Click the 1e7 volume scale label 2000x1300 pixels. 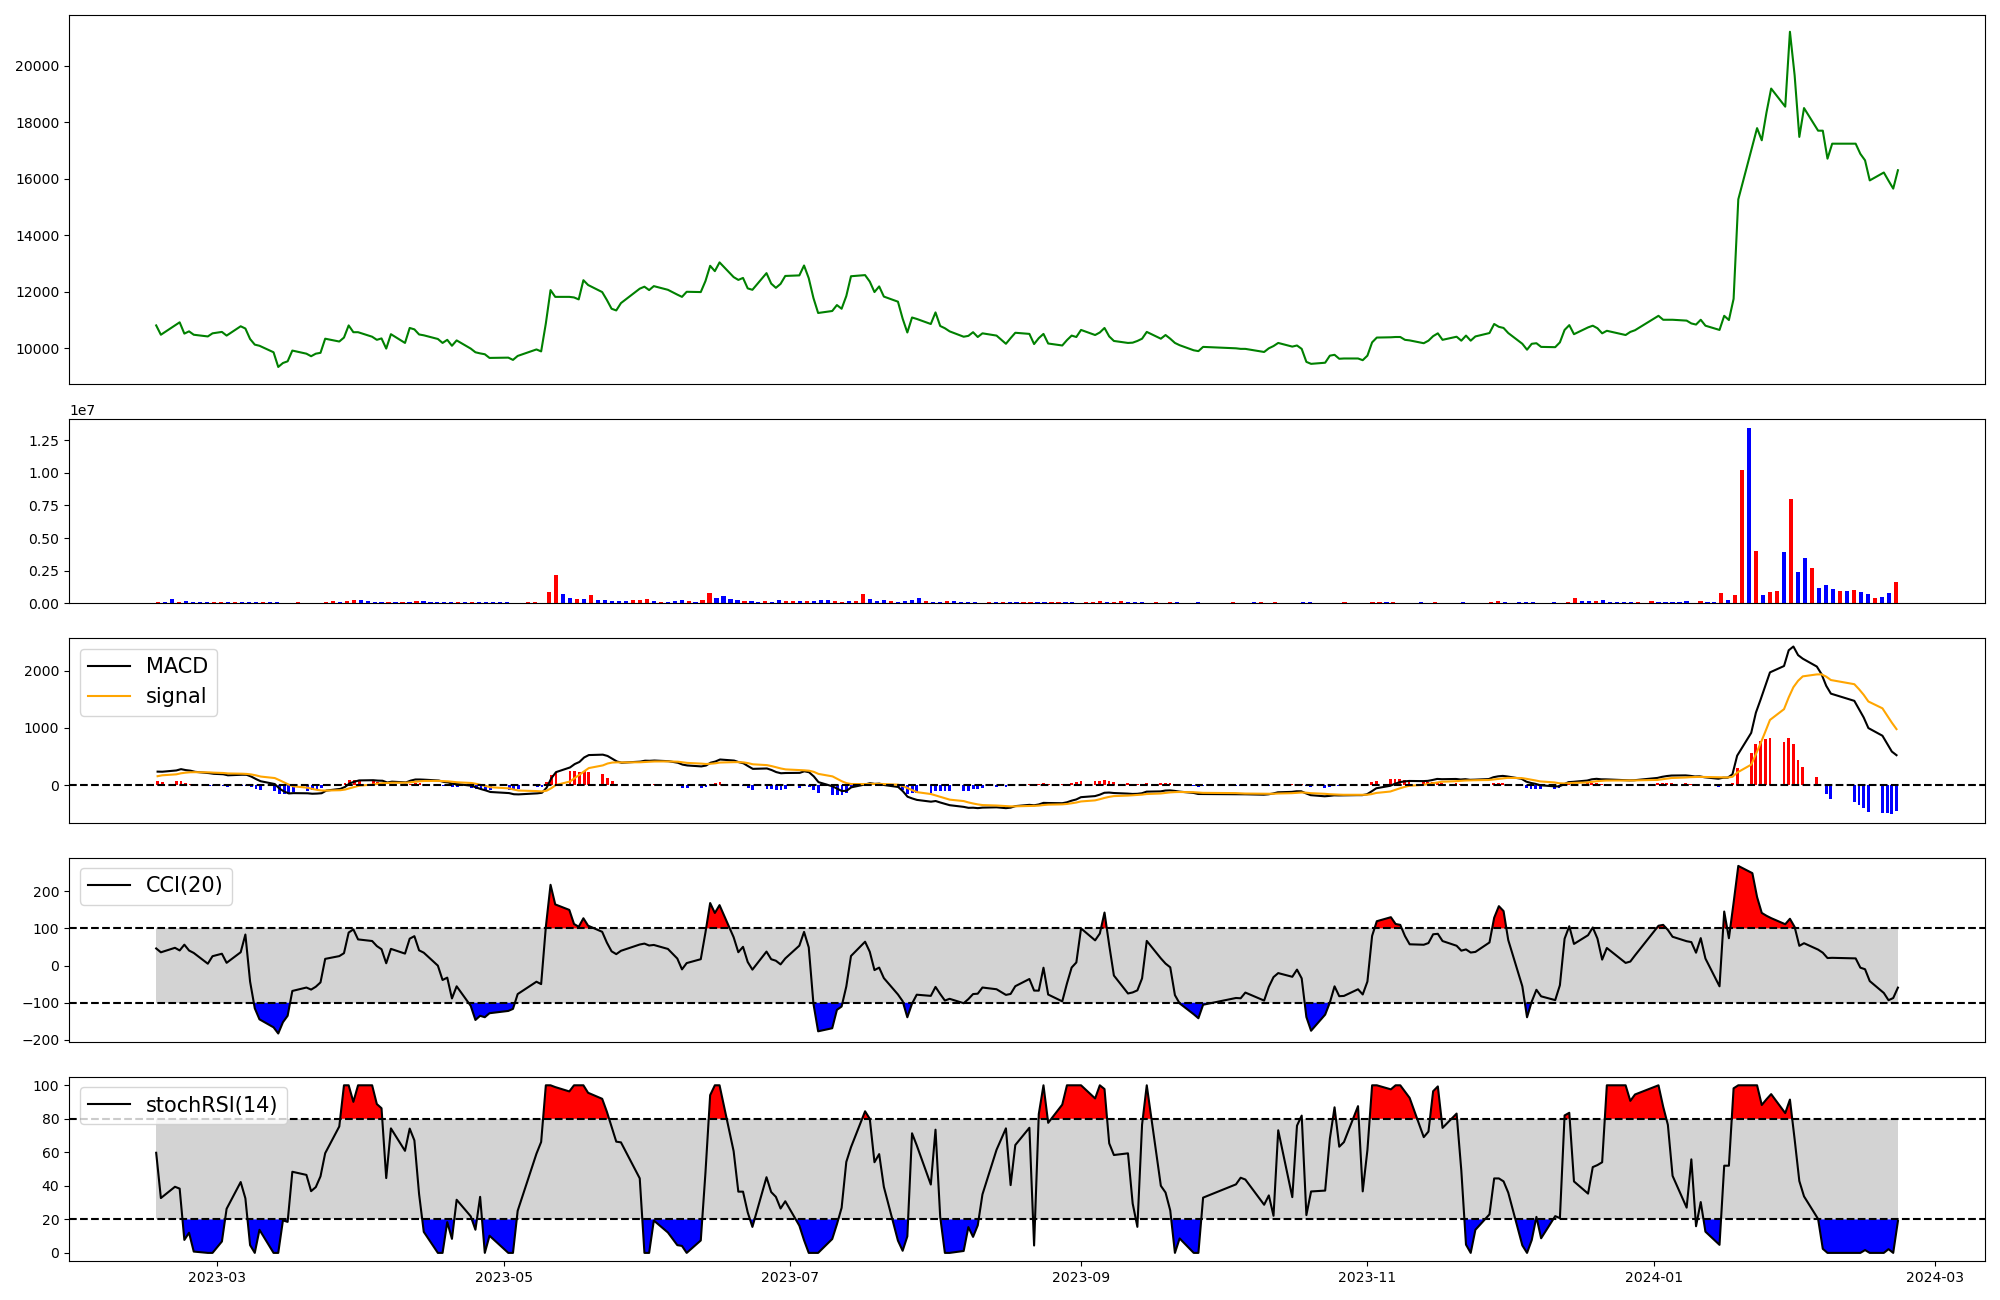point(82,410)
